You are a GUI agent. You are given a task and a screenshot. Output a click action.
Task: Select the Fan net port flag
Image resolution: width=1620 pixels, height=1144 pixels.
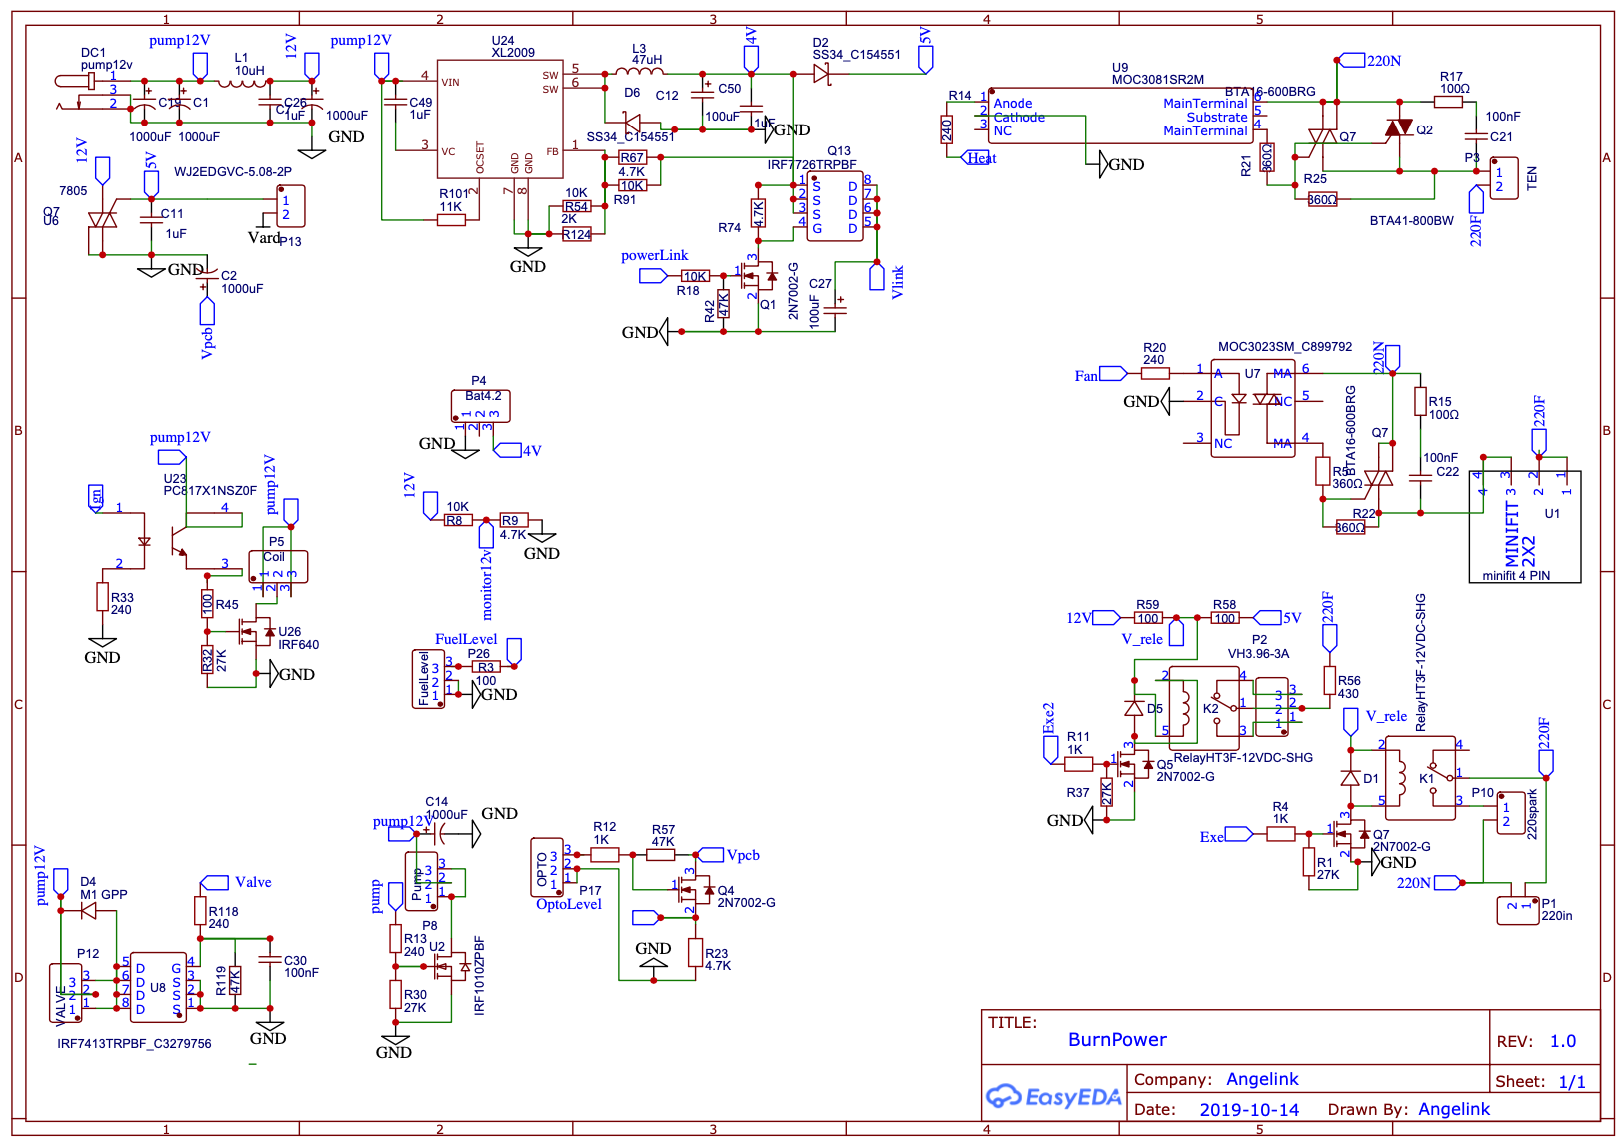click(1113, 374)
